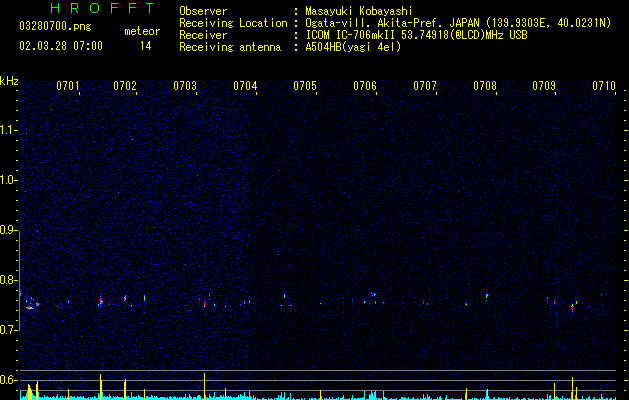Click the 0708 time marker
This screenshot has height=400, width=629.
click(485, 86)
